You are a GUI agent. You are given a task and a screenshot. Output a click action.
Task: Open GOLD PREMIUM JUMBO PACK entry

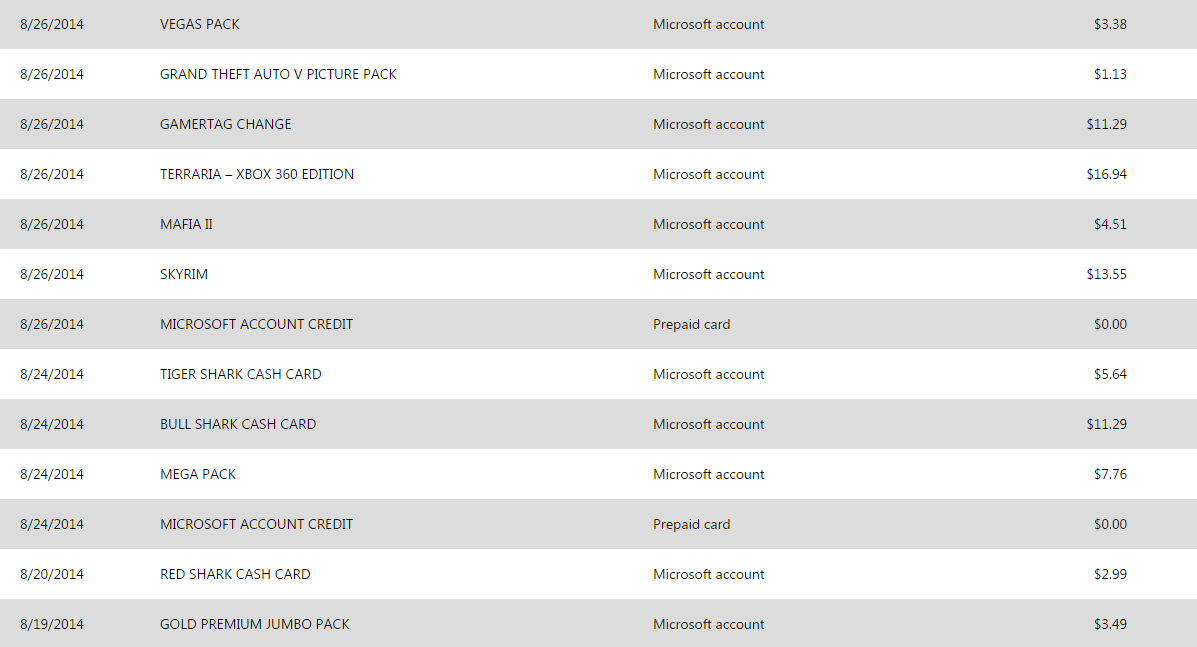click(x=255, y=624)
